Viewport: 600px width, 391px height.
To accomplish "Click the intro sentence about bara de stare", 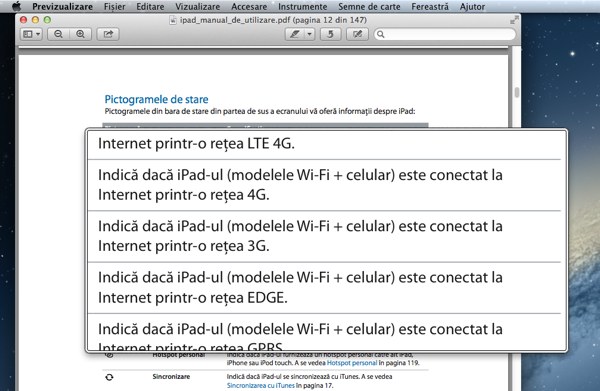I will pyautogui.click(x=260, y=111).
